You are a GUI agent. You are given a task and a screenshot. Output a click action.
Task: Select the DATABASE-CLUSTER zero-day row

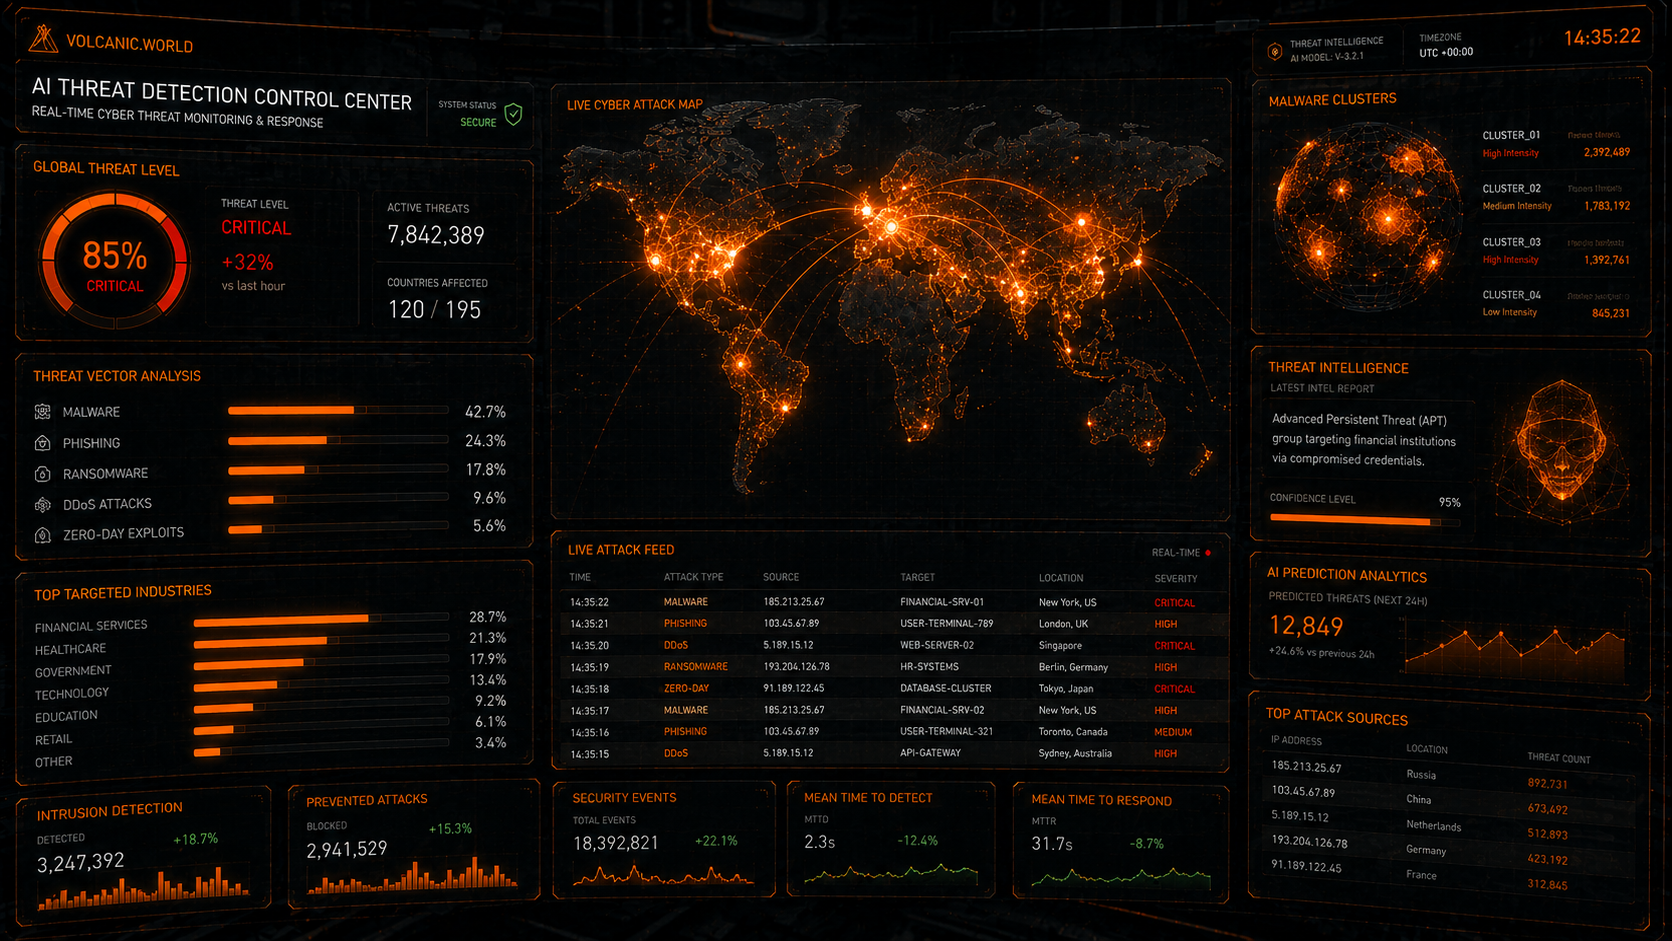pyautogui.click(x=890, y=688)
